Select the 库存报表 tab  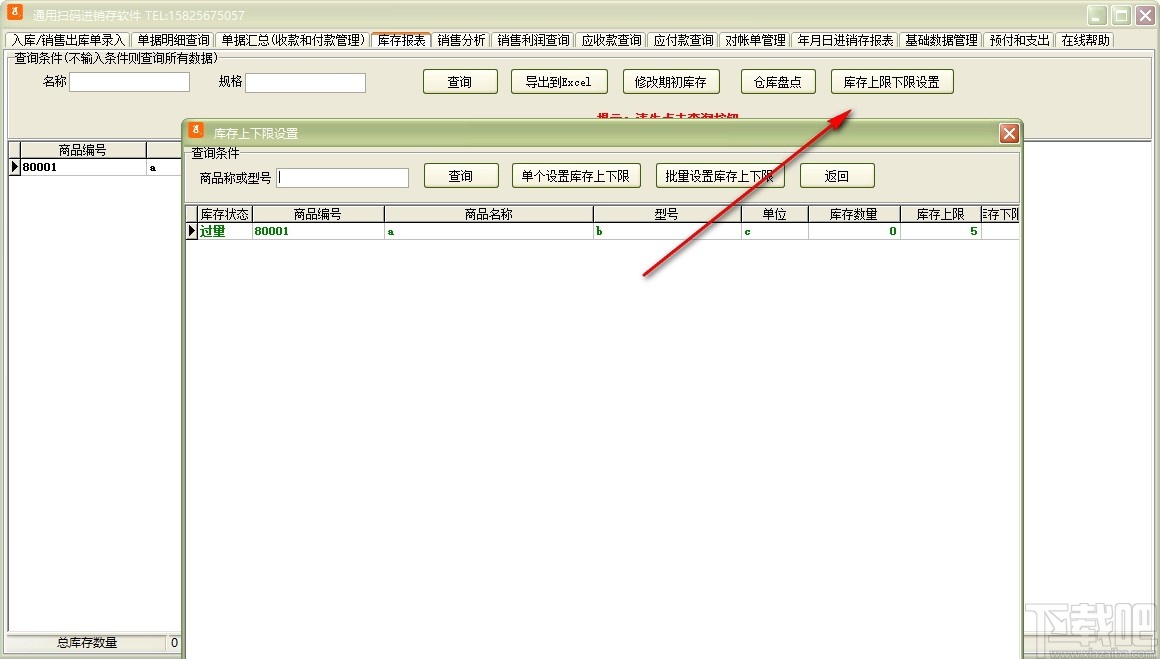point(400,41)
